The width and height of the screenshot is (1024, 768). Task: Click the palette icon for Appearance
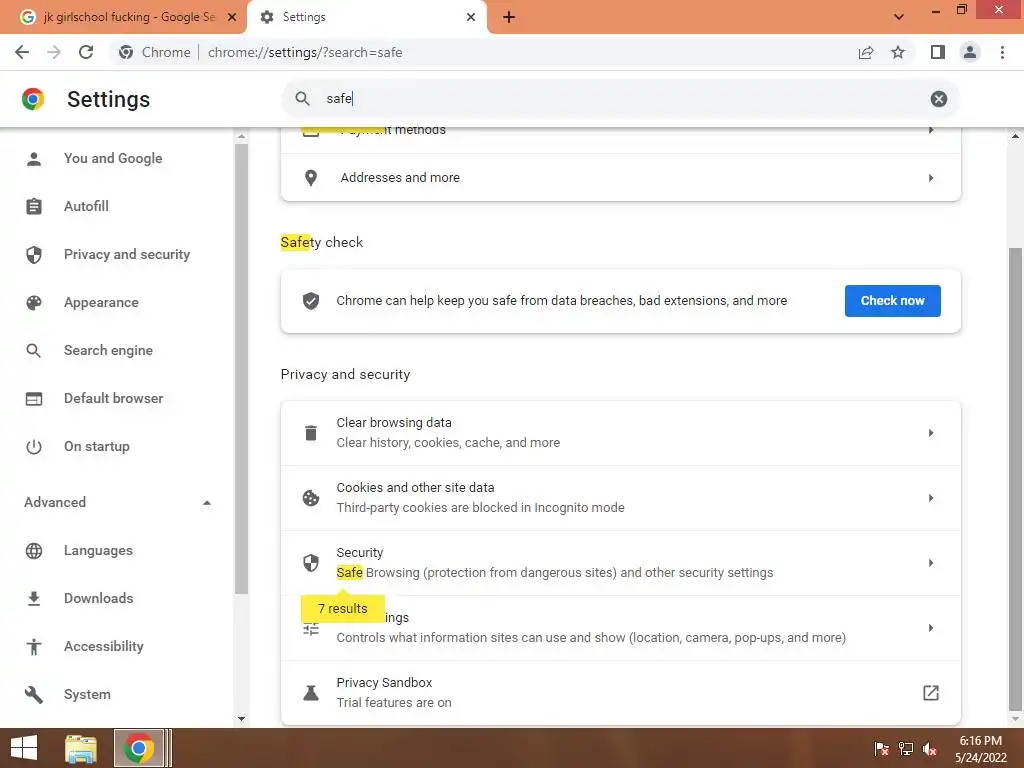pyautogui.click(x=34, y=302)
